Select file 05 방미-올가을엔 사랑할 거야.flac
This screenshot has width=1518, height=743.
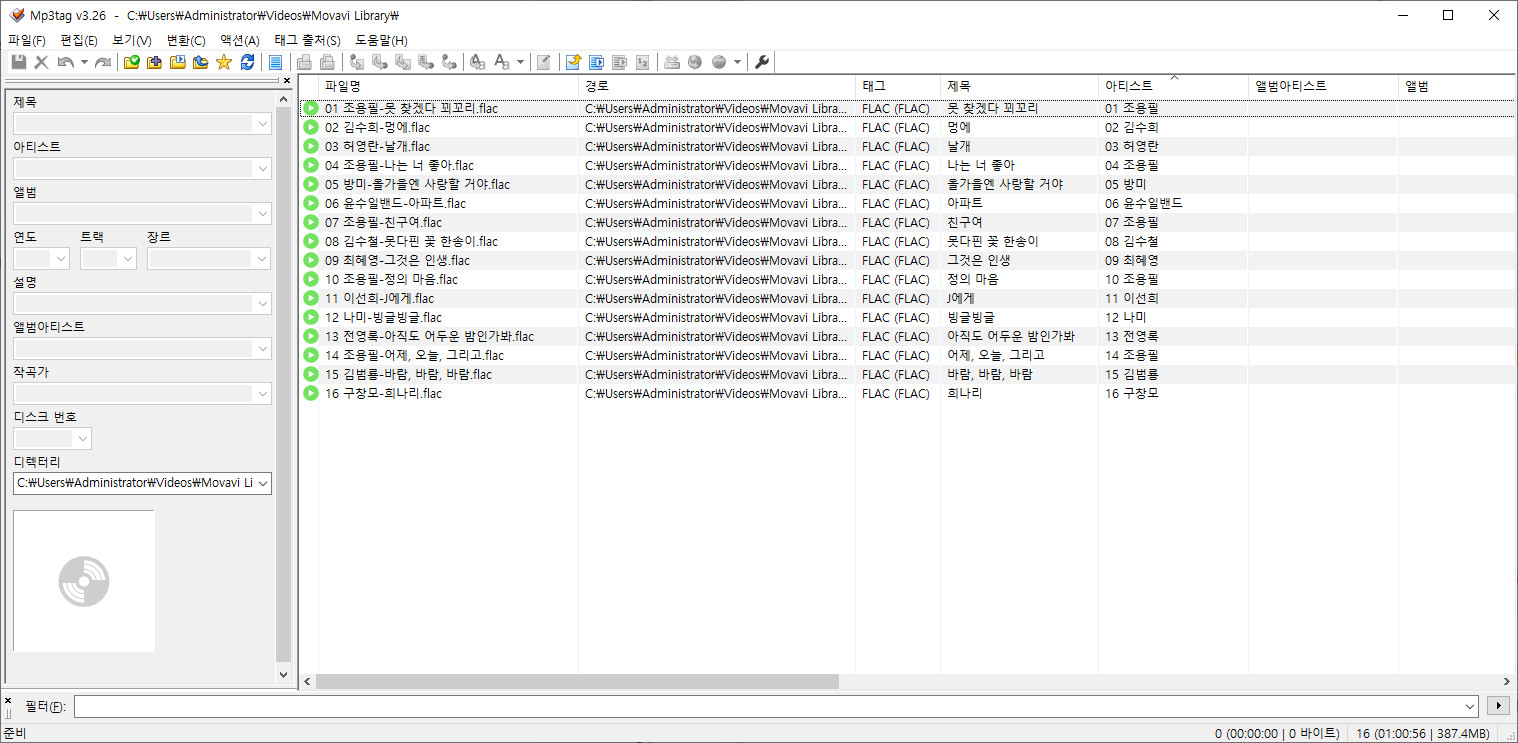point(417,184)
